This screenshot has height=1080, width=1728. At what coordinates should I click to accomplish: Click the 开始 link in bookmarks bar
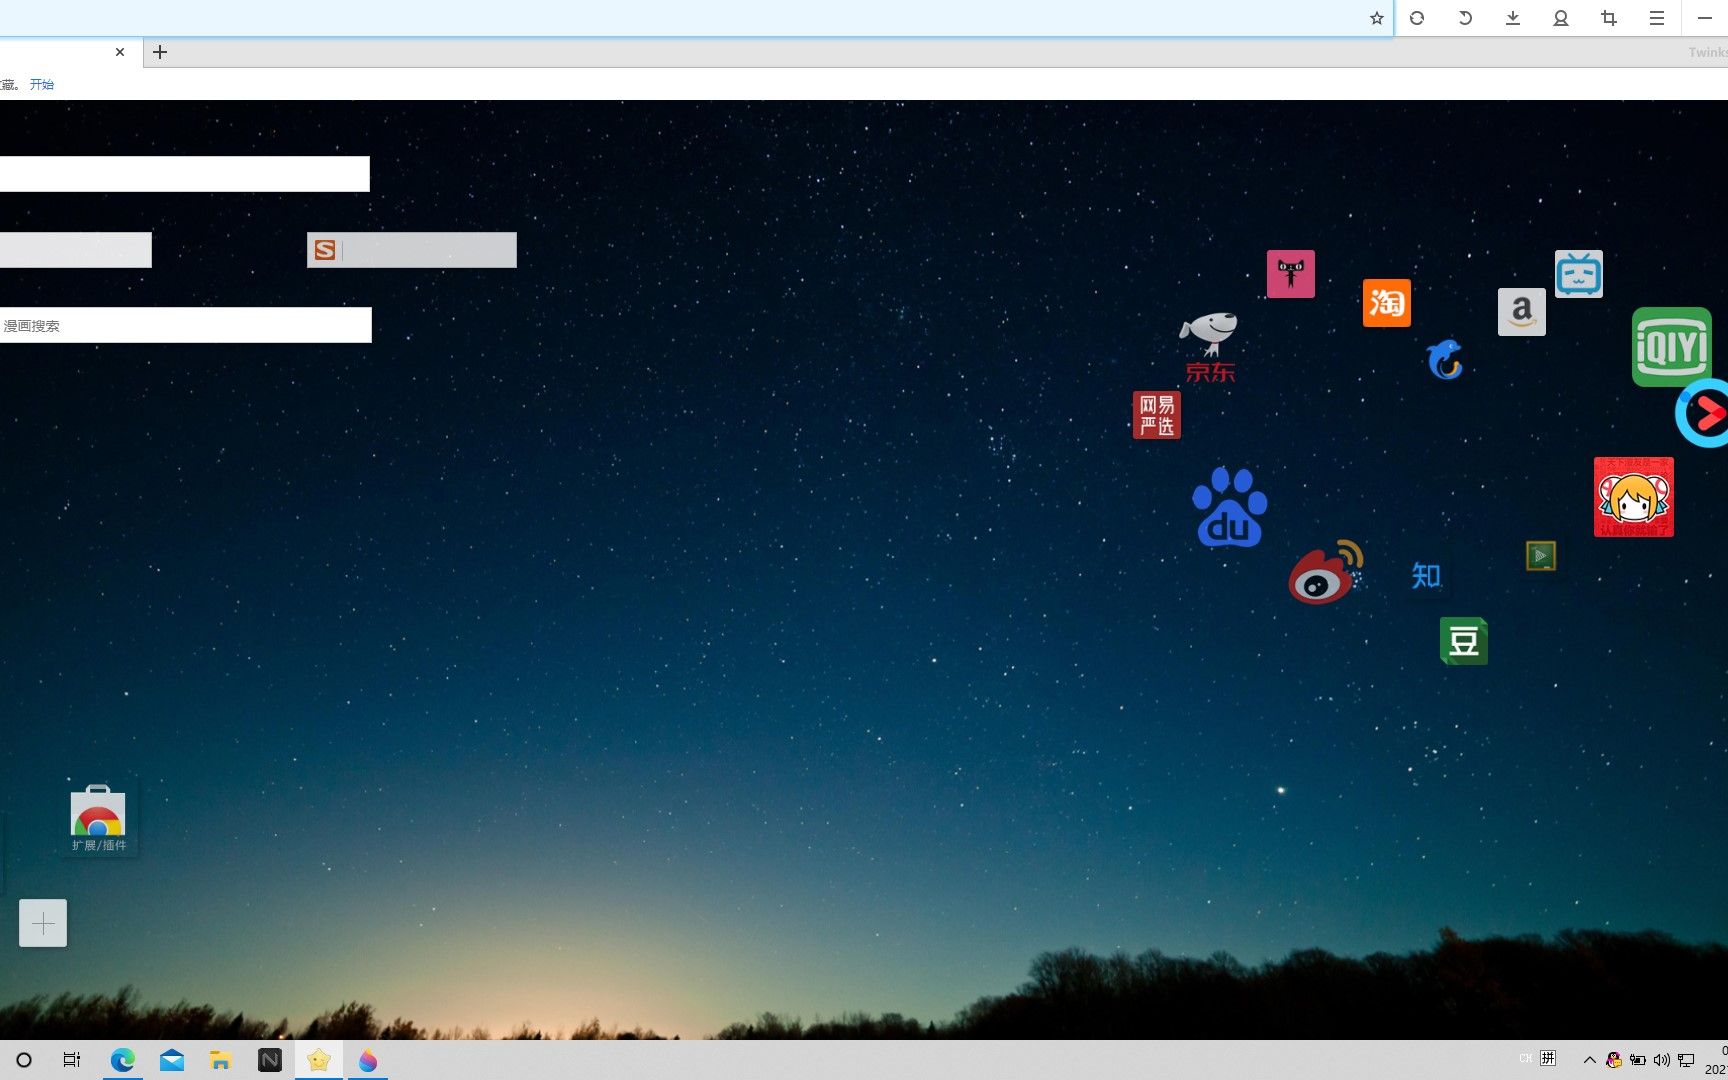click(x=42, y=85)
